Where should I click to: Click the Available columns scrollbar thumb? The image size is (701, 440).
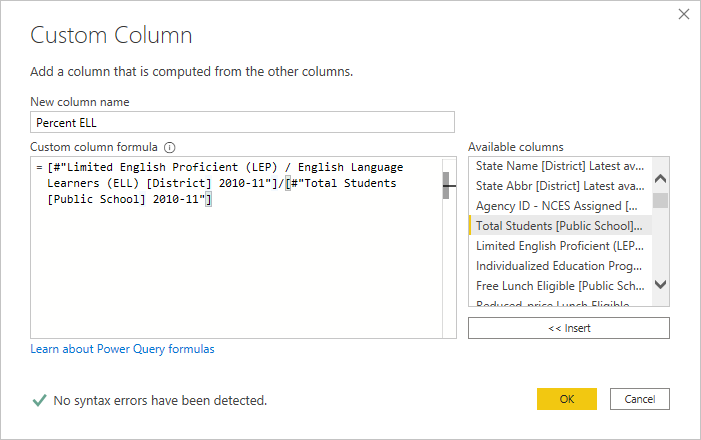click(660, 200)
